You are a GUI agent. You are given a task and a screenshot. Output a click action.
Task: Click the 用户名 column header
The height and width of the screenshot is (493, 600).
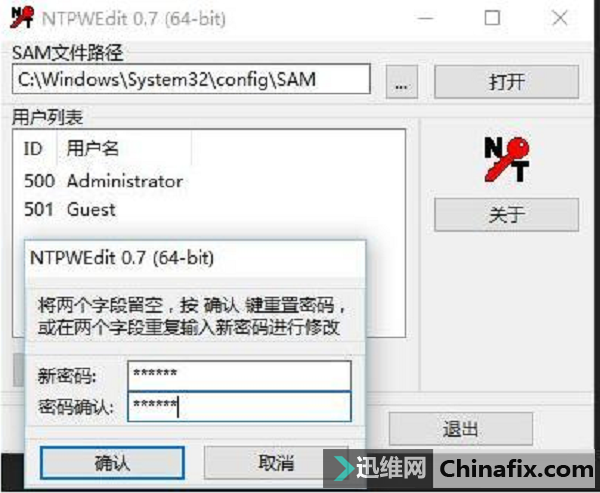pos(124,148)
